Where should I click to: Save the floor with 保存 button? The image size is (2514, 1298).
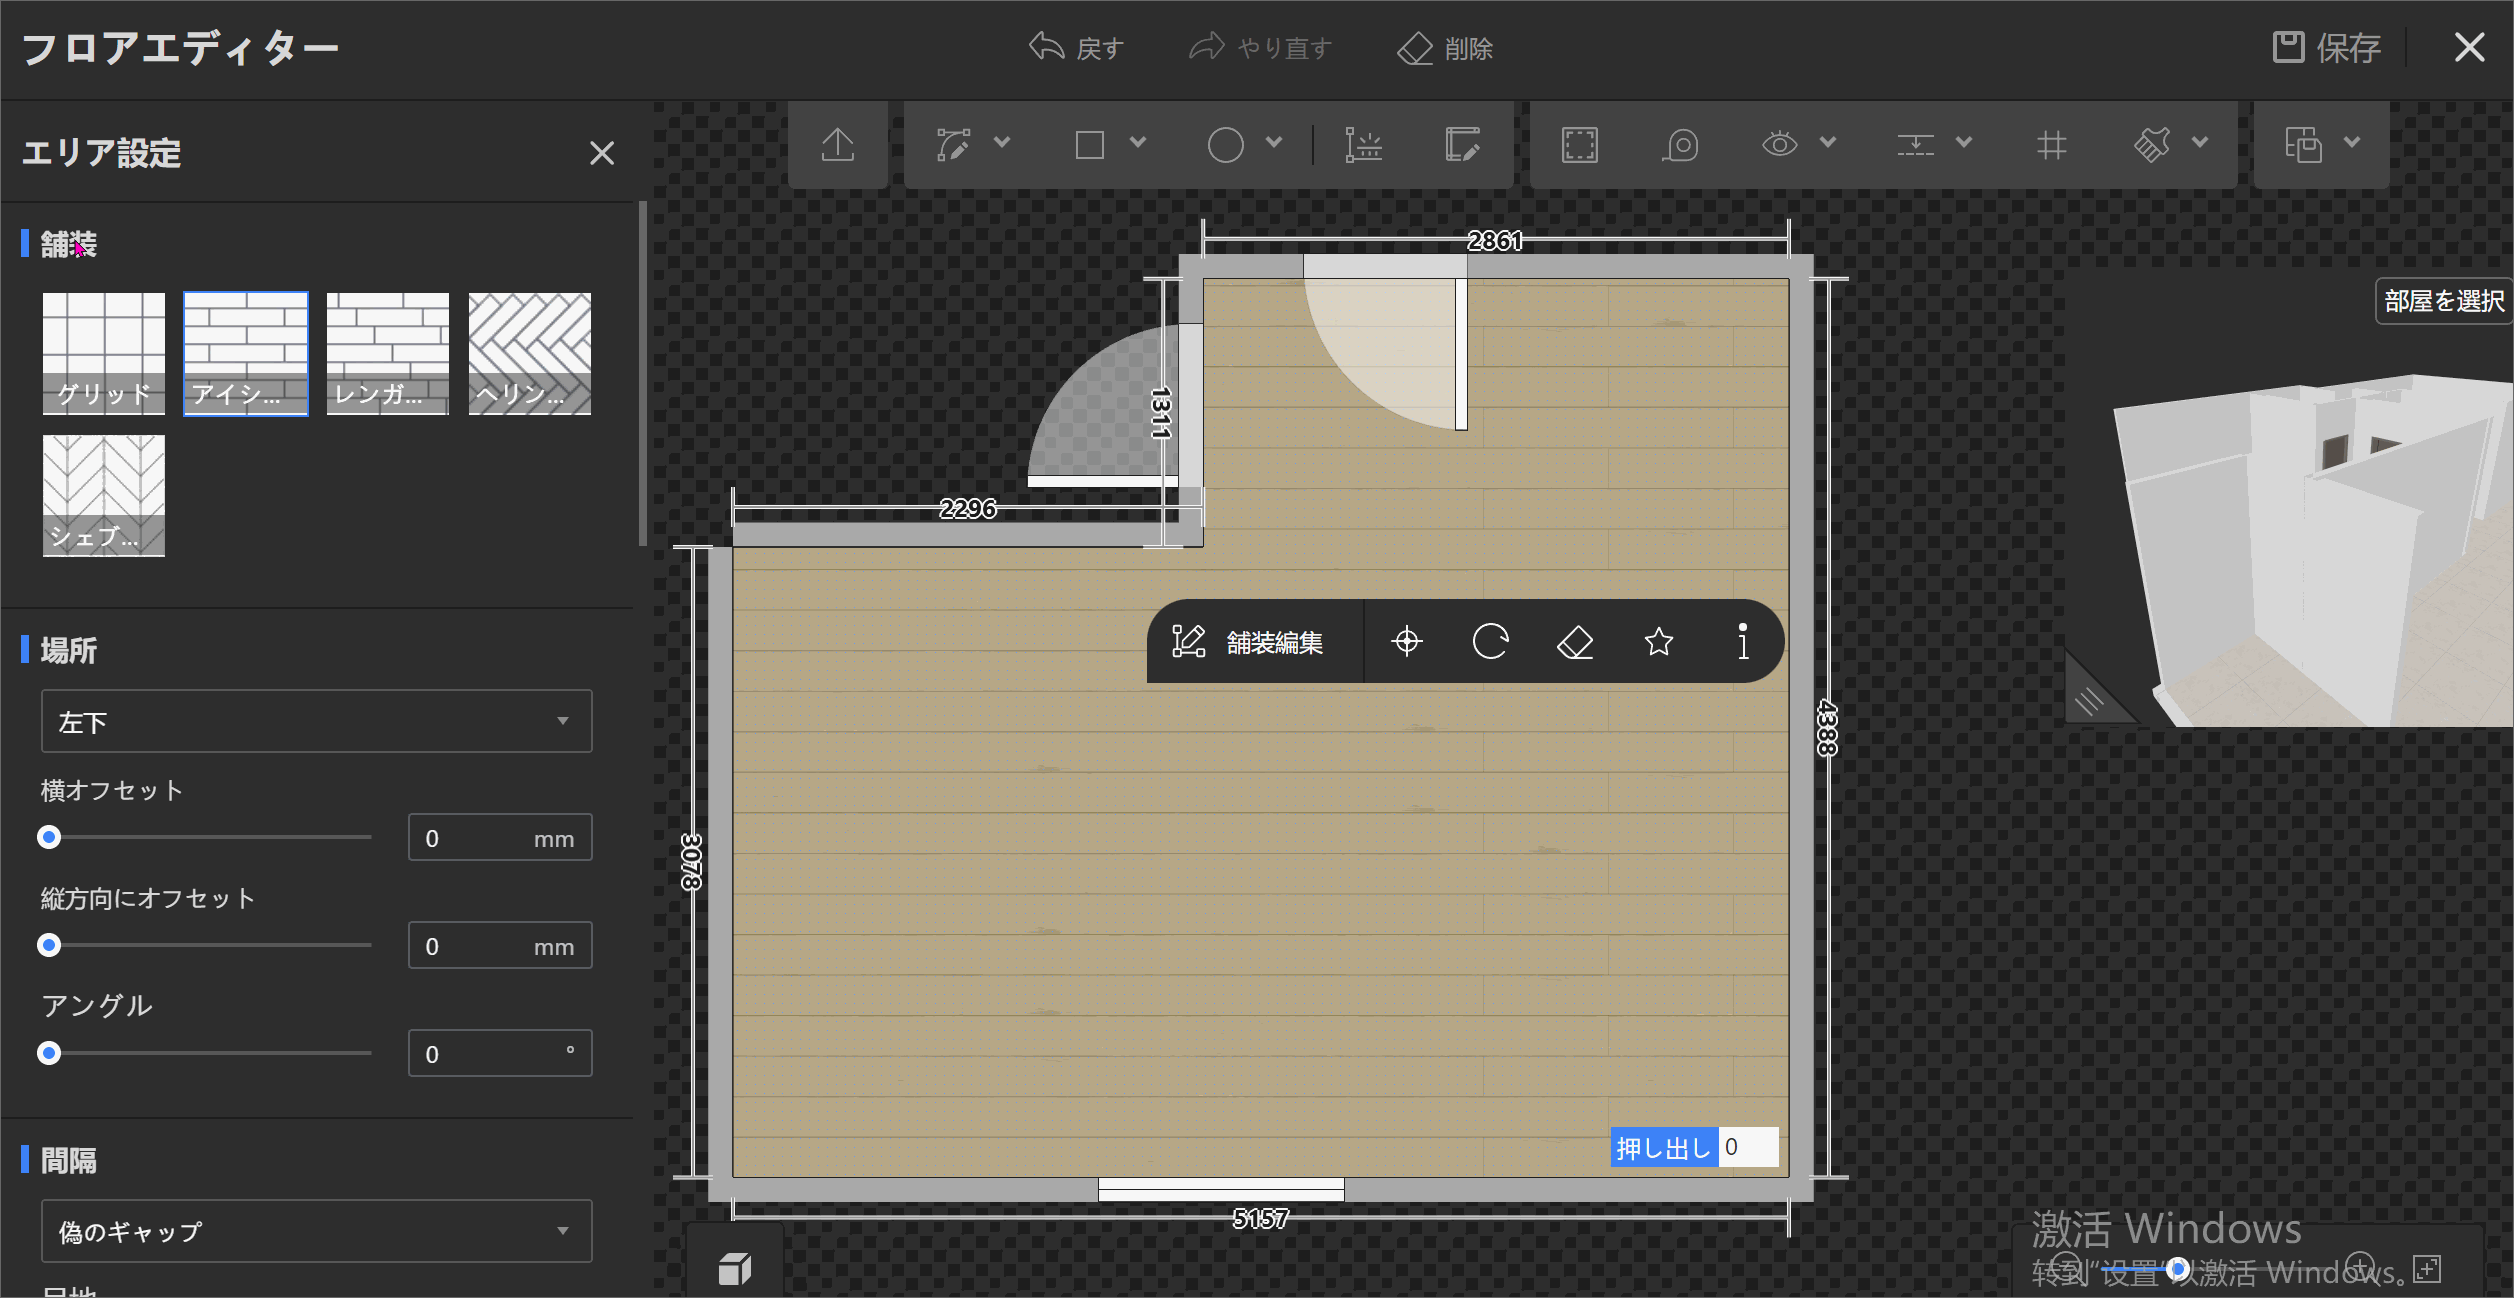tap(2326, 47)
